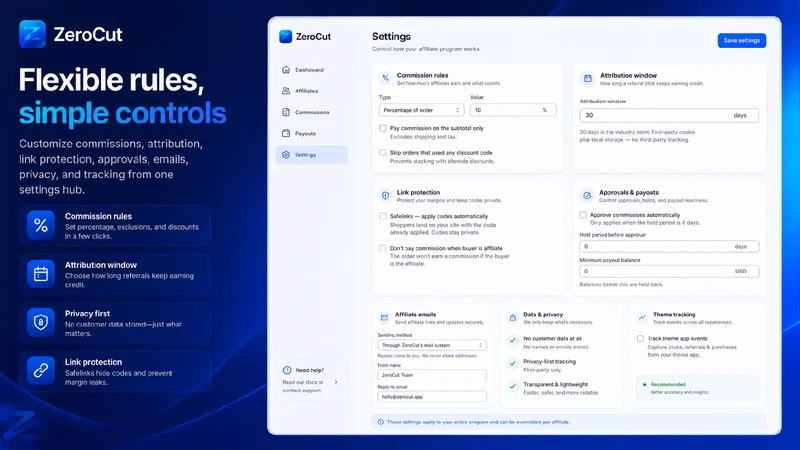Click the text 'Replies come to you. We never share addresses.'
The width and height of the screenshot is (800, 450).
coord(428,356)
